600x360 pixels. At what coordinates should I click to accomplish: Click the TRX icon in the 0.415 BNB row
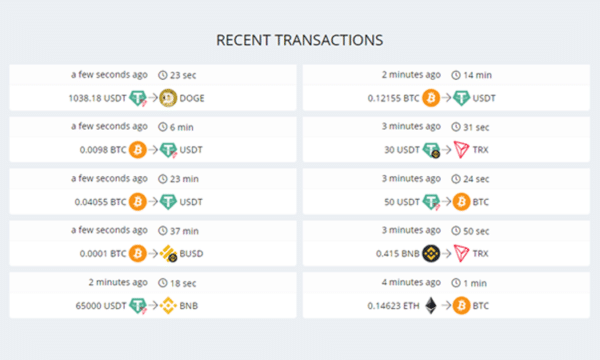461,254
